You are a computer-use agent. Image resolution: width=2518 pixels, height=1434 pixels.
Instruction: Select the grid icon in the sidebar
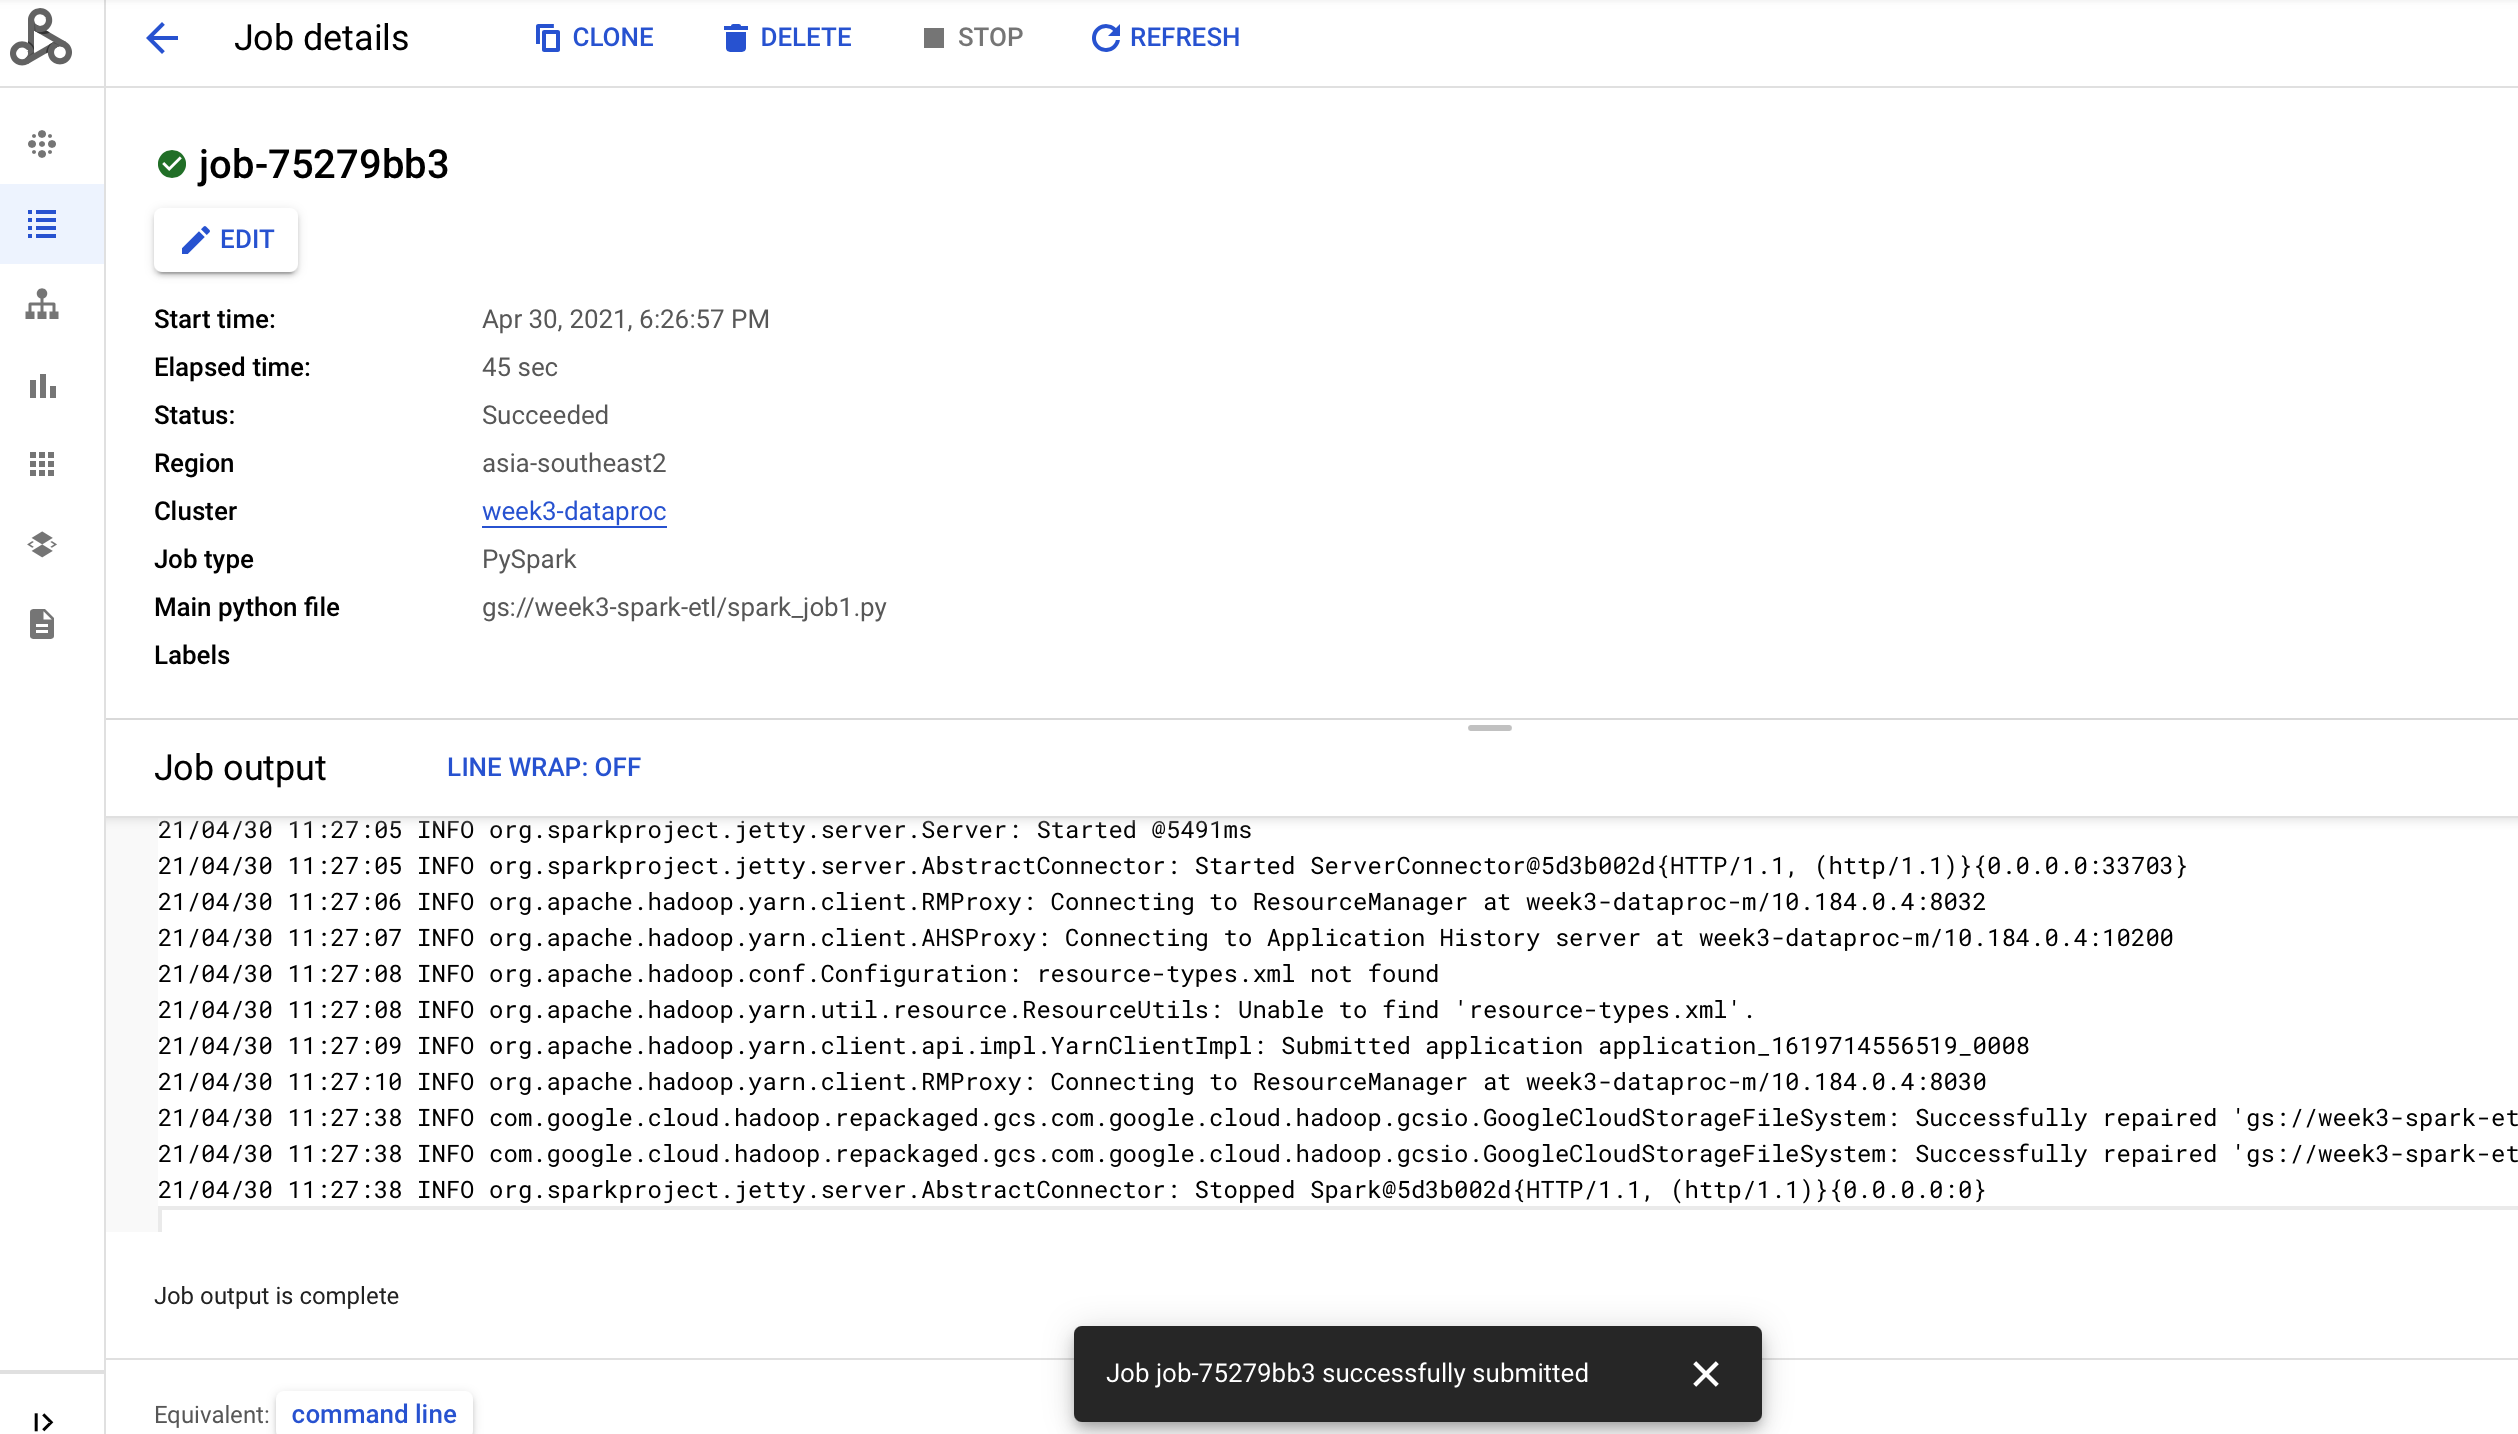pyautogui.click(x=41, y=463)
